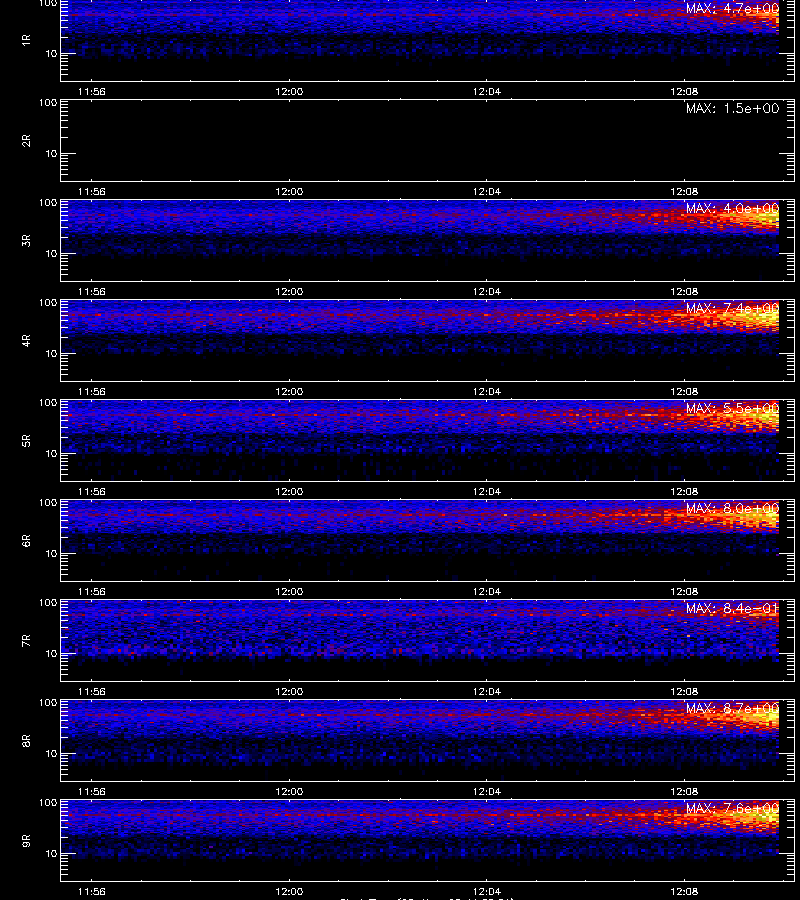Select the 'MAX: 8.7e+00' annotation
800x900 pixels.
coord(732,708)
